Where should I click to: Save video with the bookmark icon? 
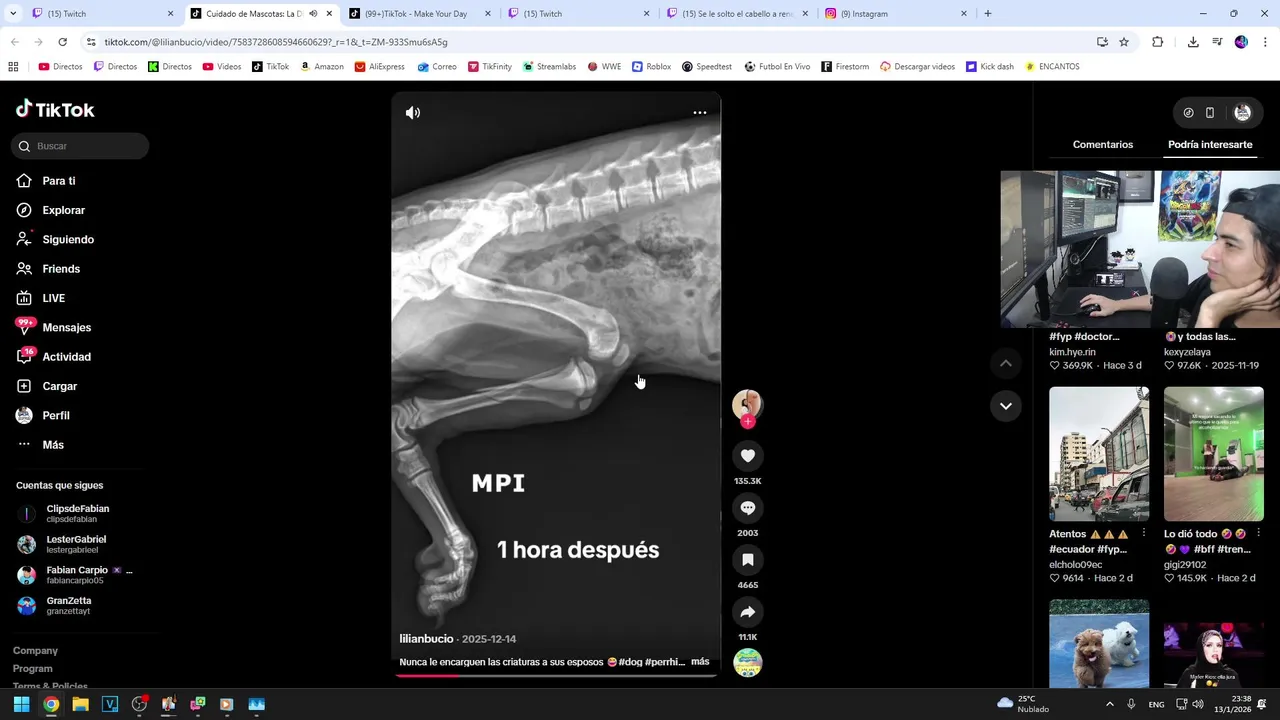(747, 560)
